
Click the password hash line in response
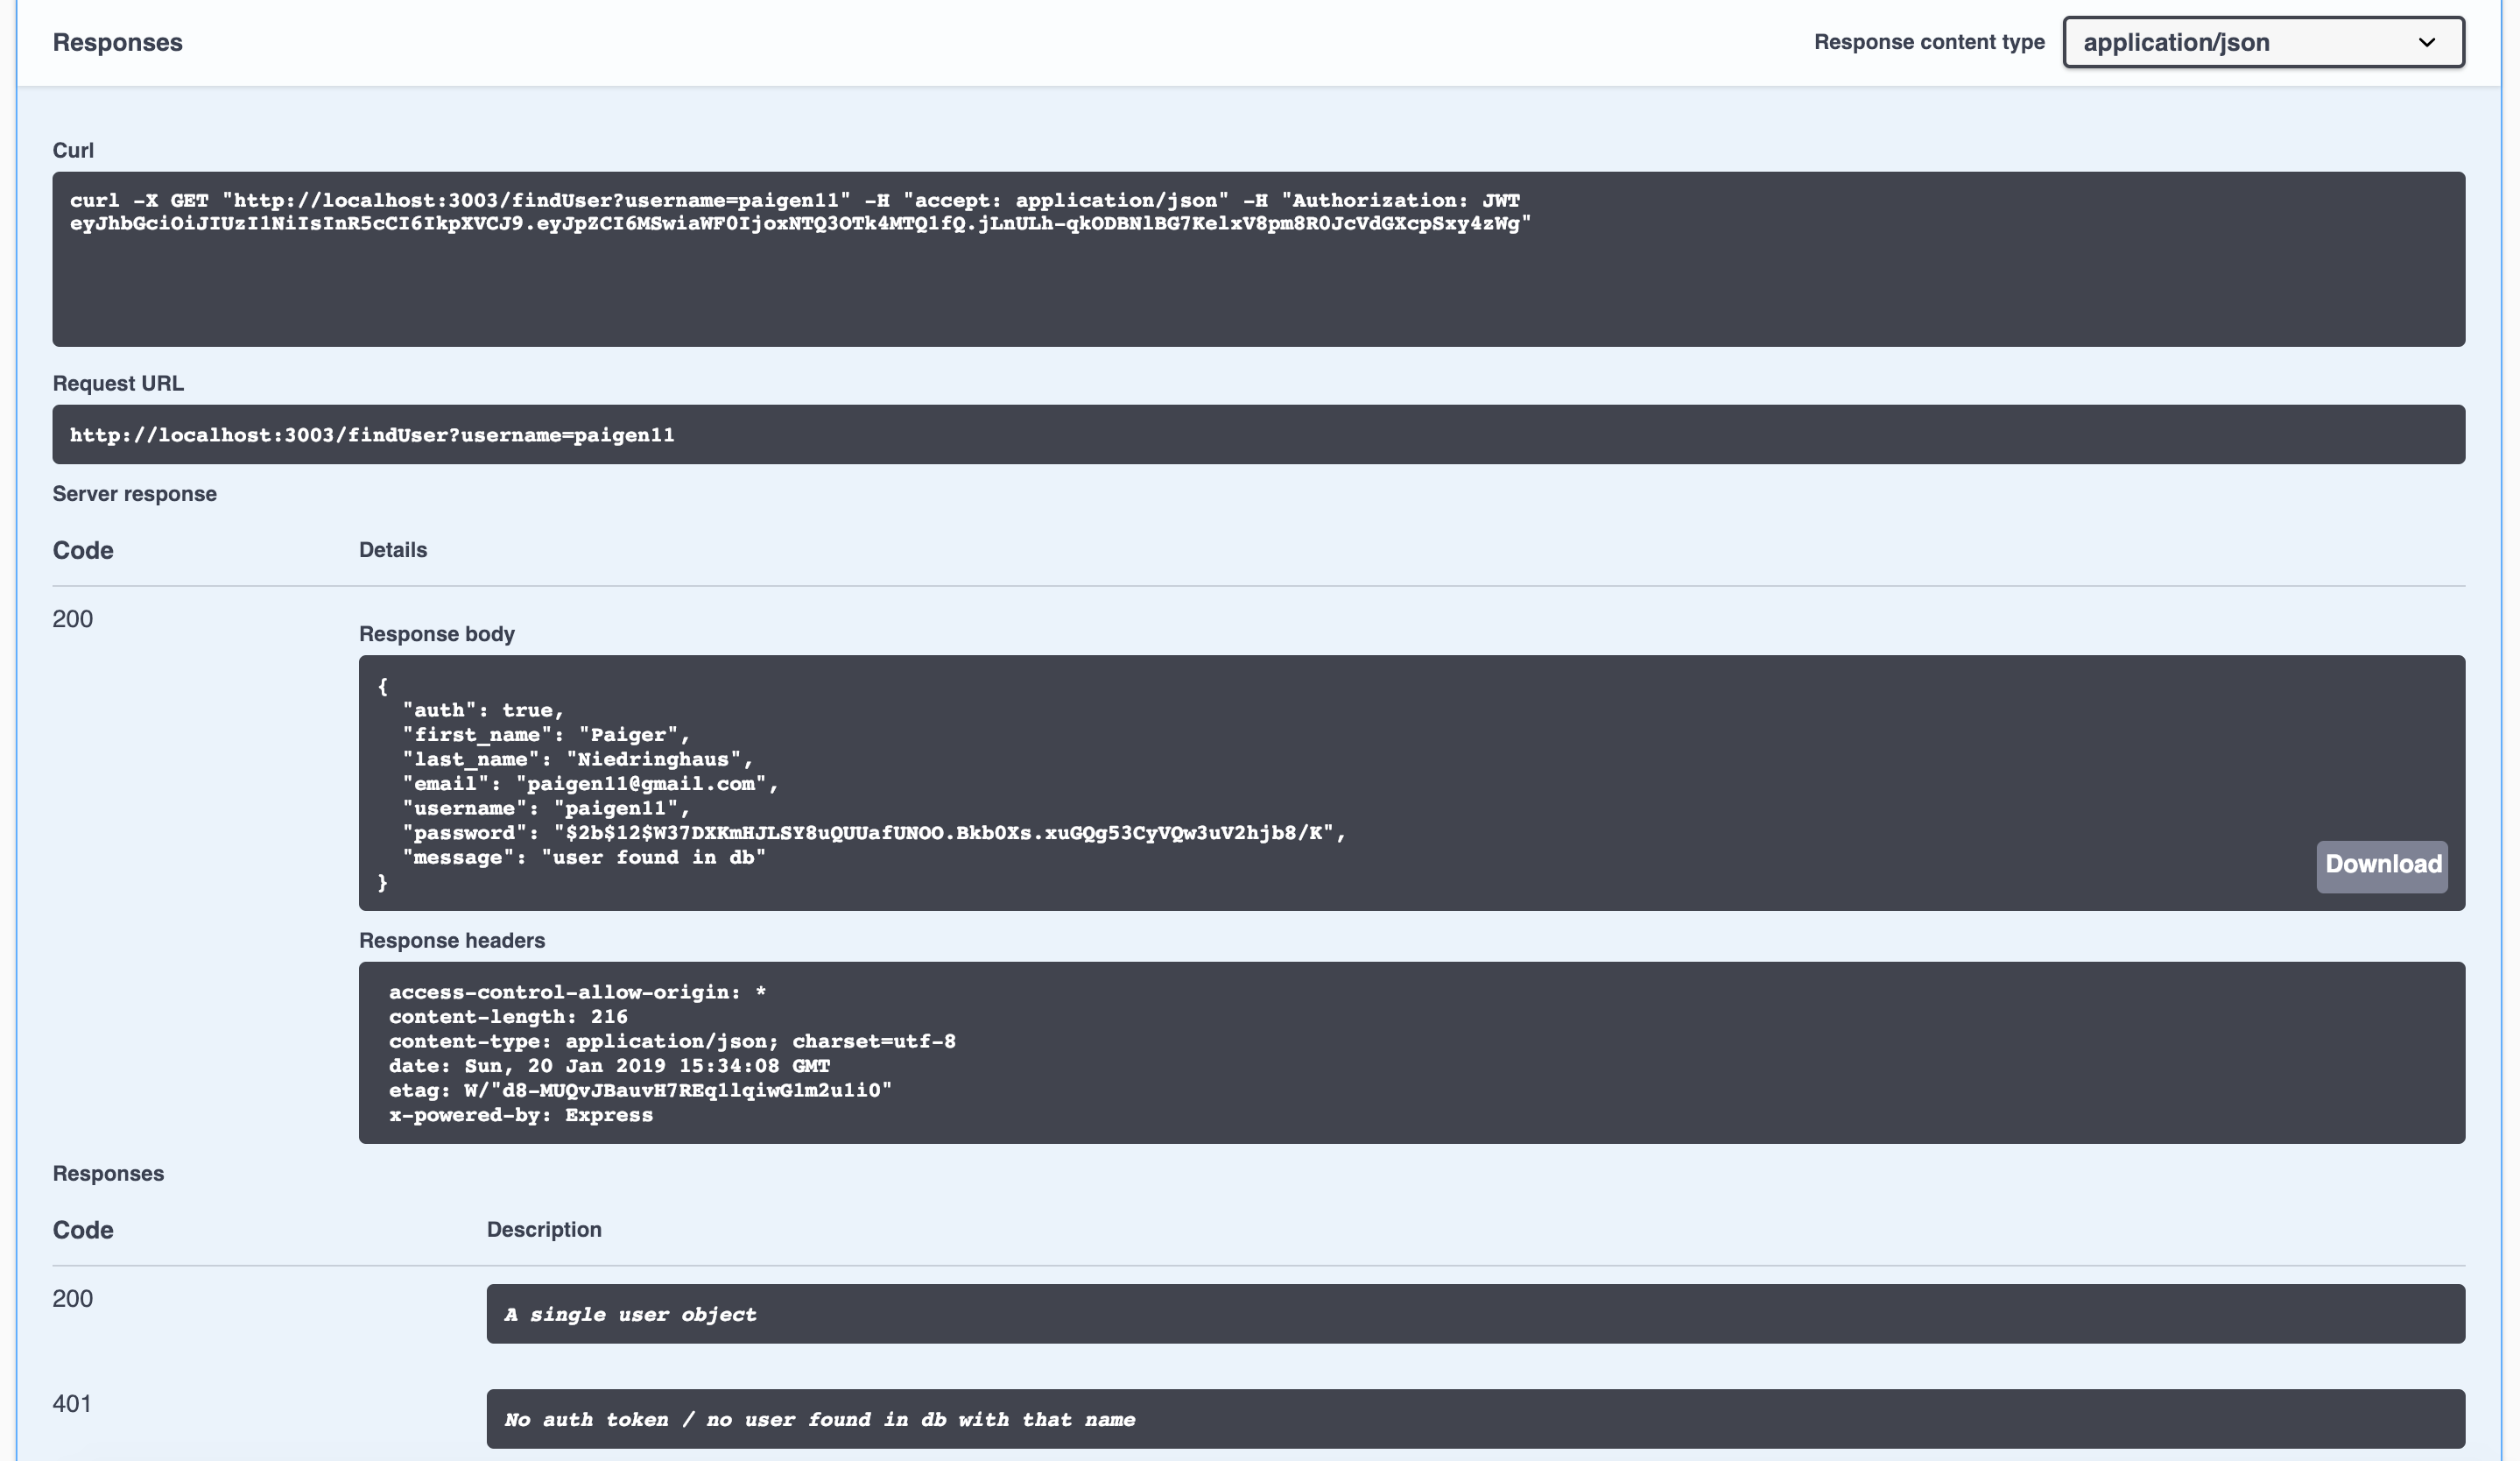[874, 833]
